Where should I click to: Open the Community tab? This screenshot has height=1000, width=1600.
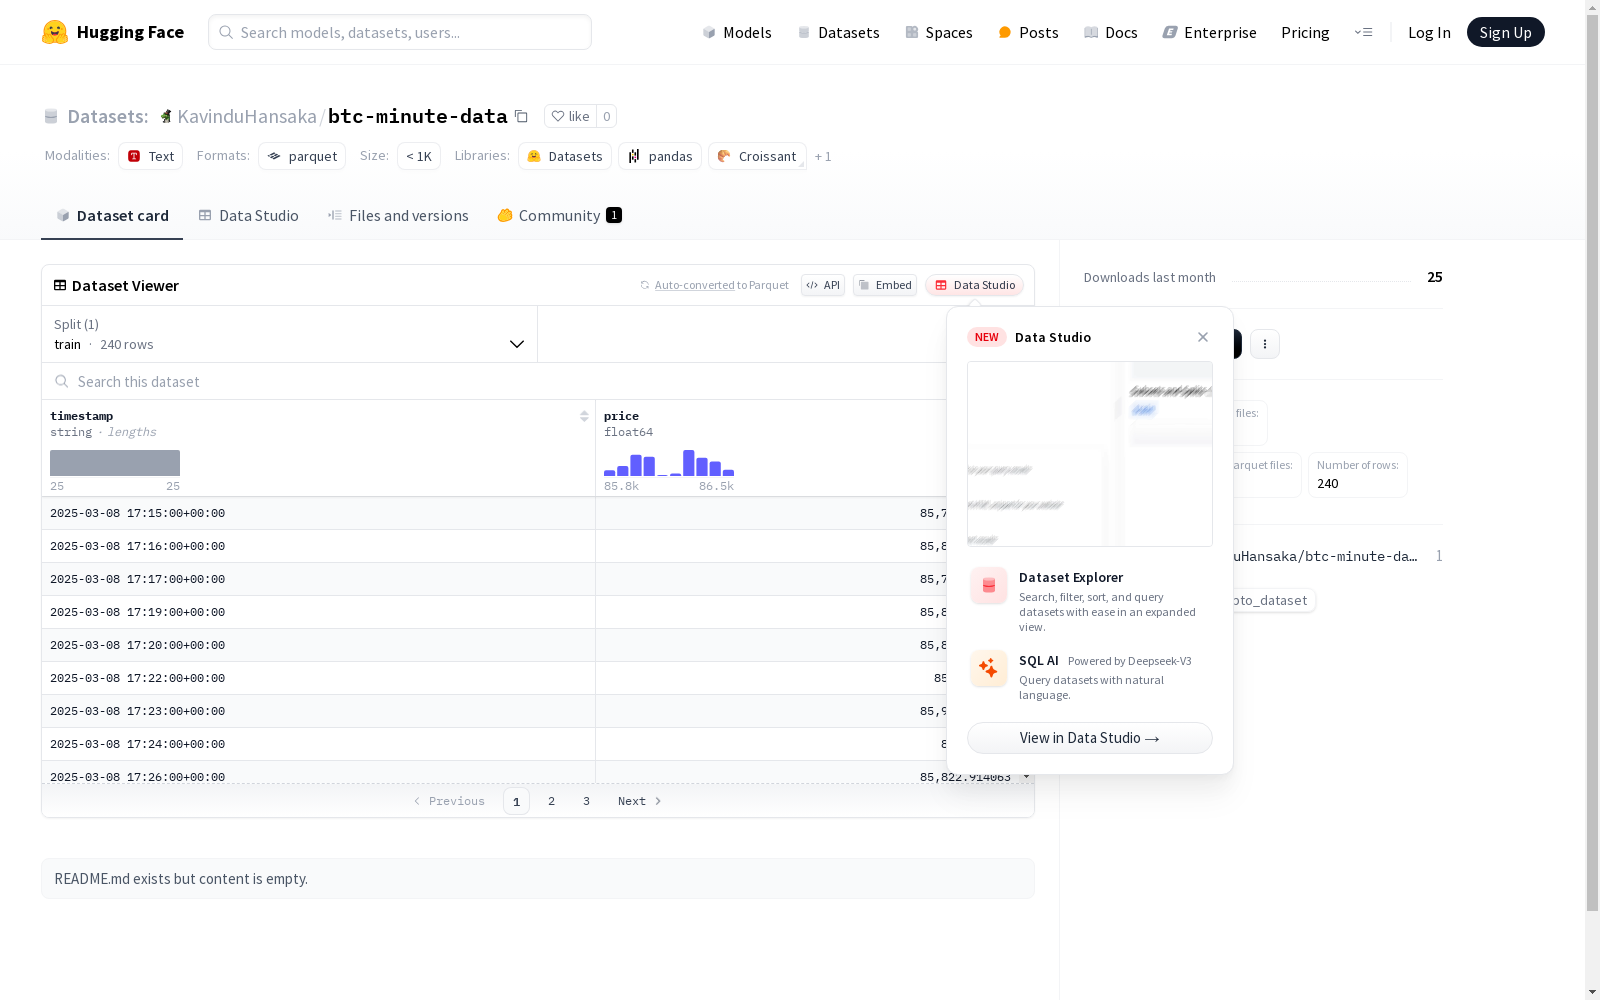(x=559, y=216)
